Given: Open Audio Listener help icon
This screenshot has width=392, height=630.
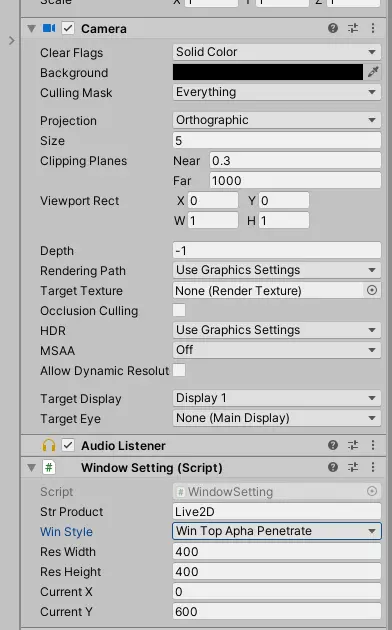Looking at the screenshot, I should point(333,445).
